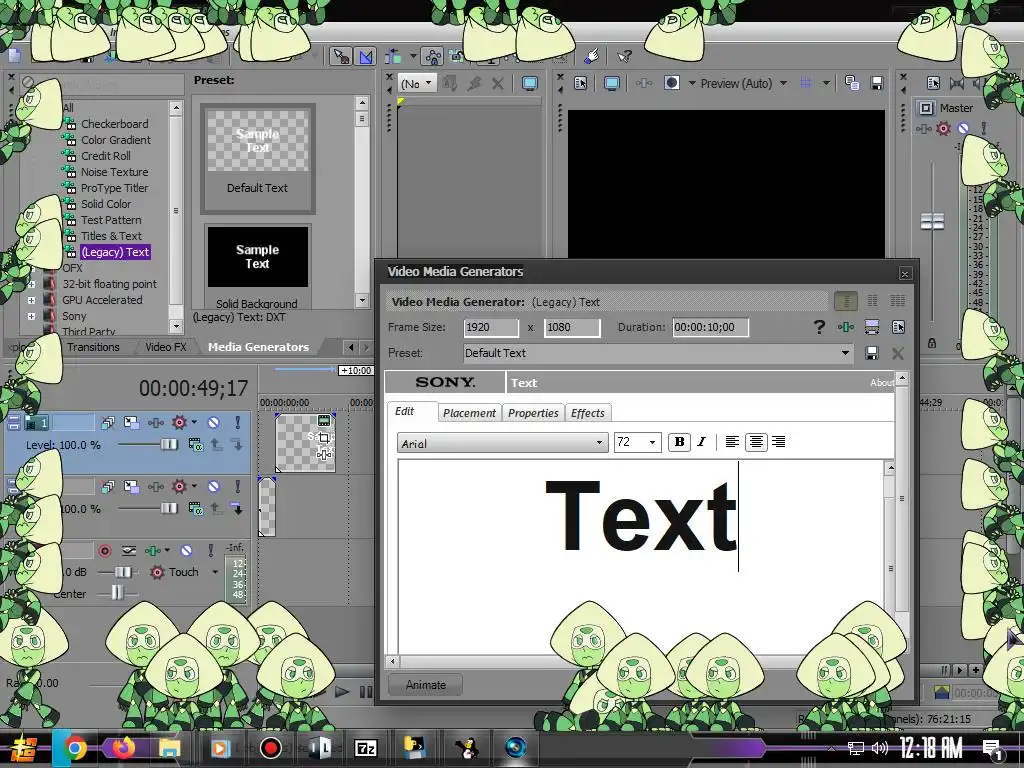Mute the audio track
The image size is (1024, 768).
[x=186, y=551]
